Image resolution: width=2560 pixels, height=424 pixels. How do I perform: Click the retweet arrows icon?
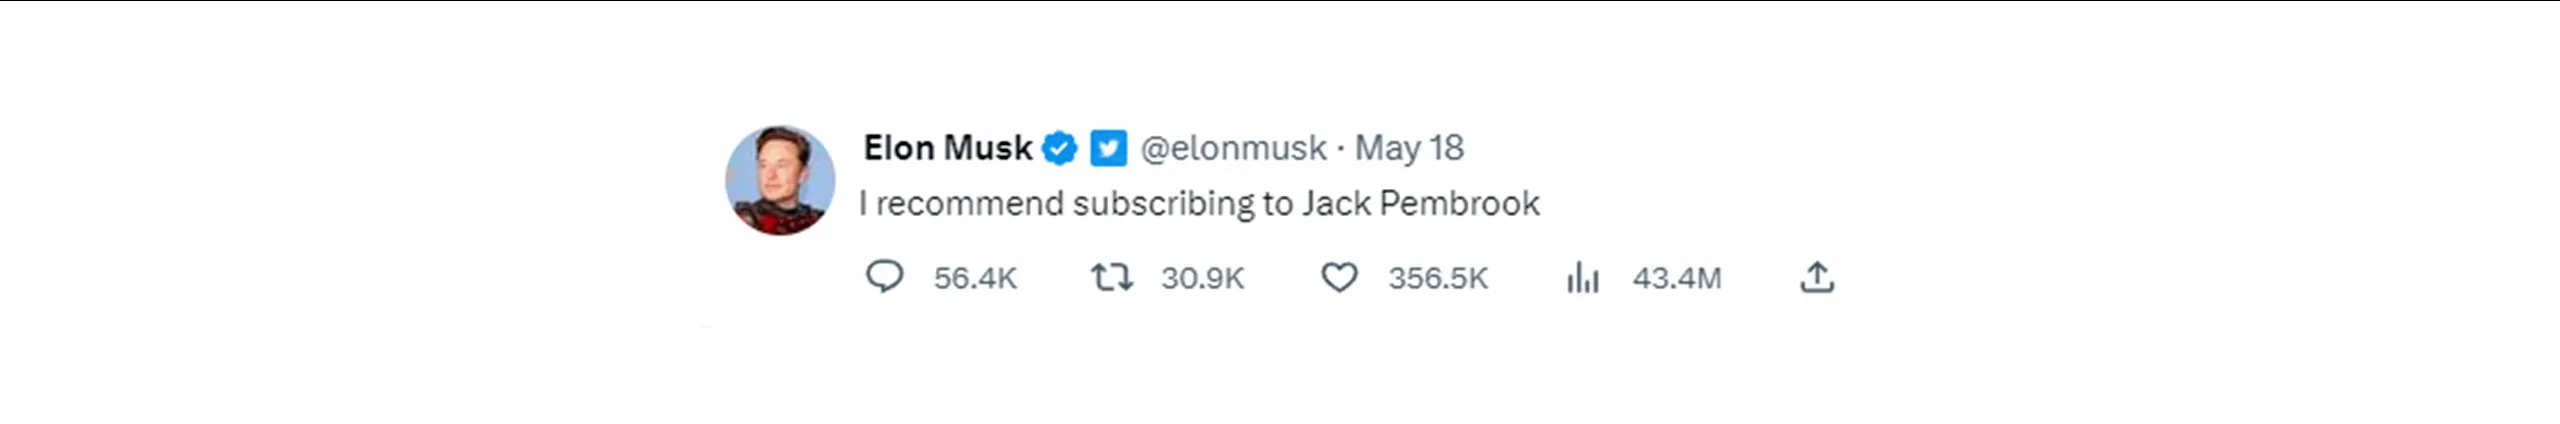[x=1111, y=277]
